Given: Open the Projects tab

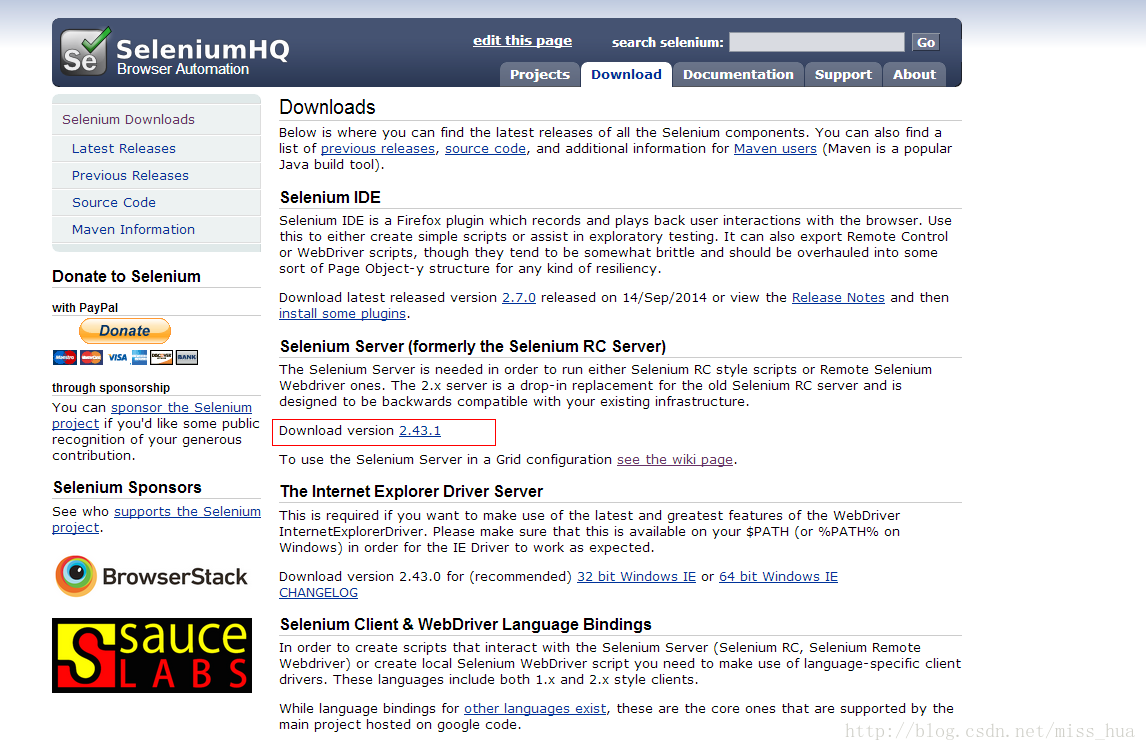Looking at the screenshot, I should tap(539, 75).
